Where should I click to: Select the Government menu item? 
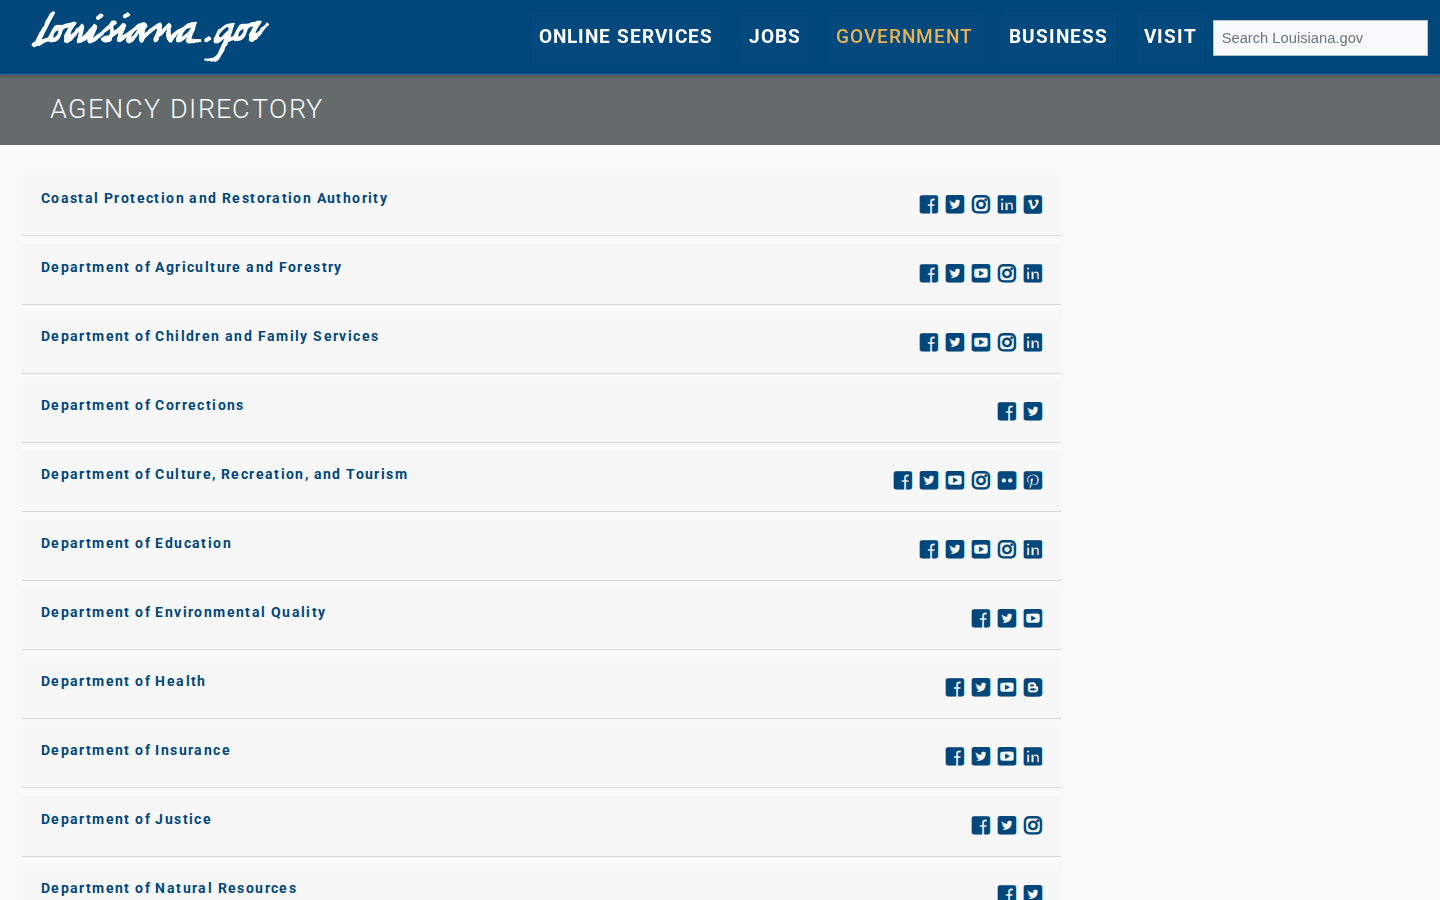tap(904, 37)
